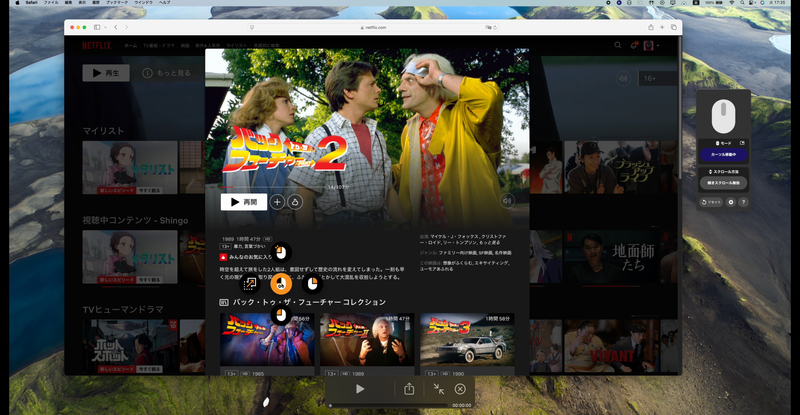Show Safari tab overview icon
Viewport: 800px width, 415px height.
(673, 27)
